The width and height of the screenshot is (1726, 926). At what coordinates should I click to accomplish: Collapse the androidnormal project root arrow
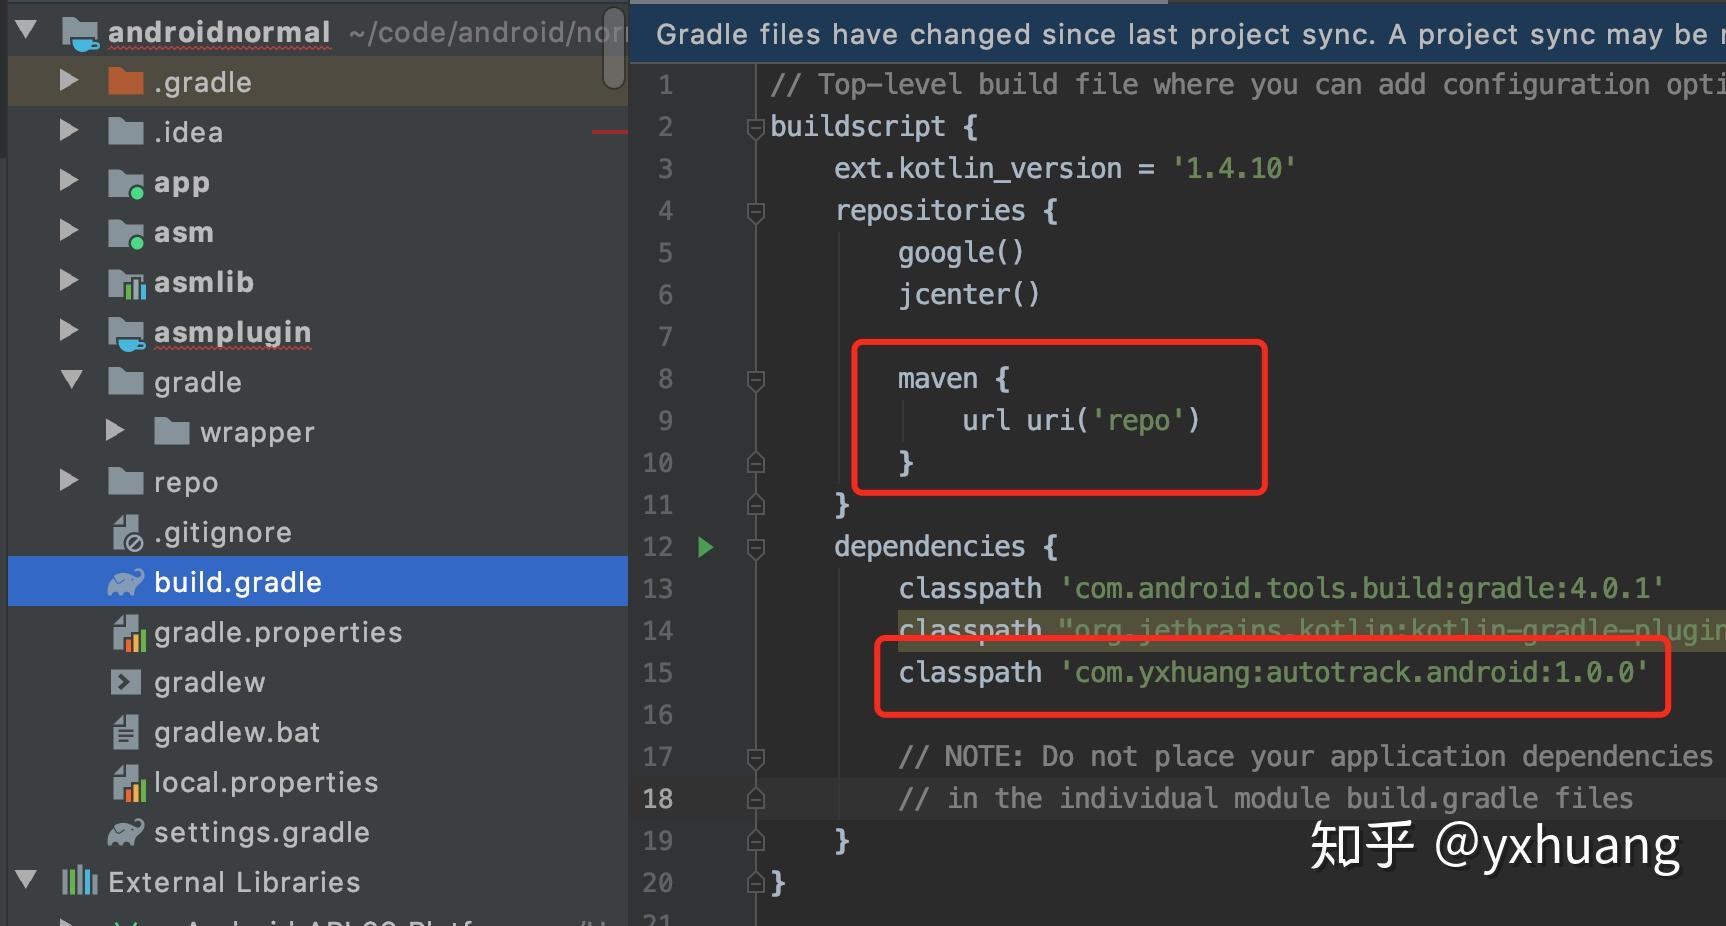point(28,30)
